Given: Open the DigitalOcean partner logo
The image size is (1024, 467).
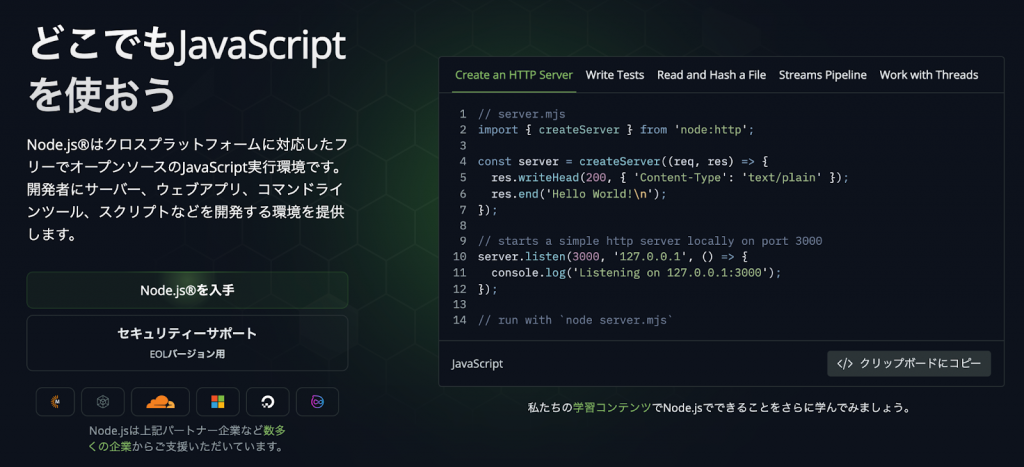Looking at the screenshot, I should [x=267, y=401].
